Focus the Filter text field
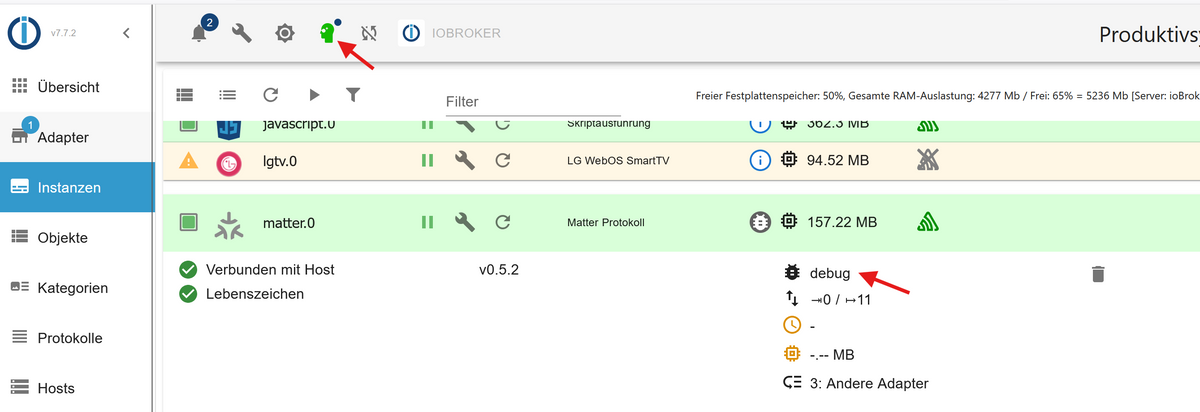This screenshot has height=412, width=1200. [532, 101]
